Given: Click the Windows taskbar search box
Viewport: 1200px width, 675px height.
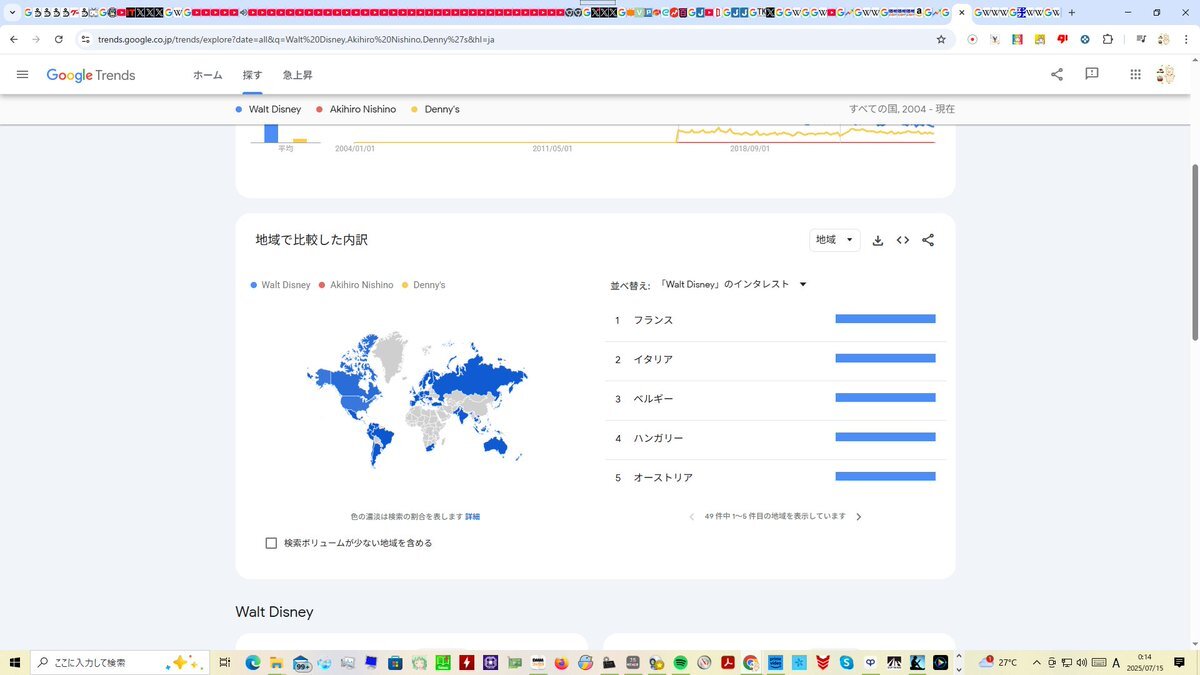Looking at the screenshot, I should (x=121, y=662).
